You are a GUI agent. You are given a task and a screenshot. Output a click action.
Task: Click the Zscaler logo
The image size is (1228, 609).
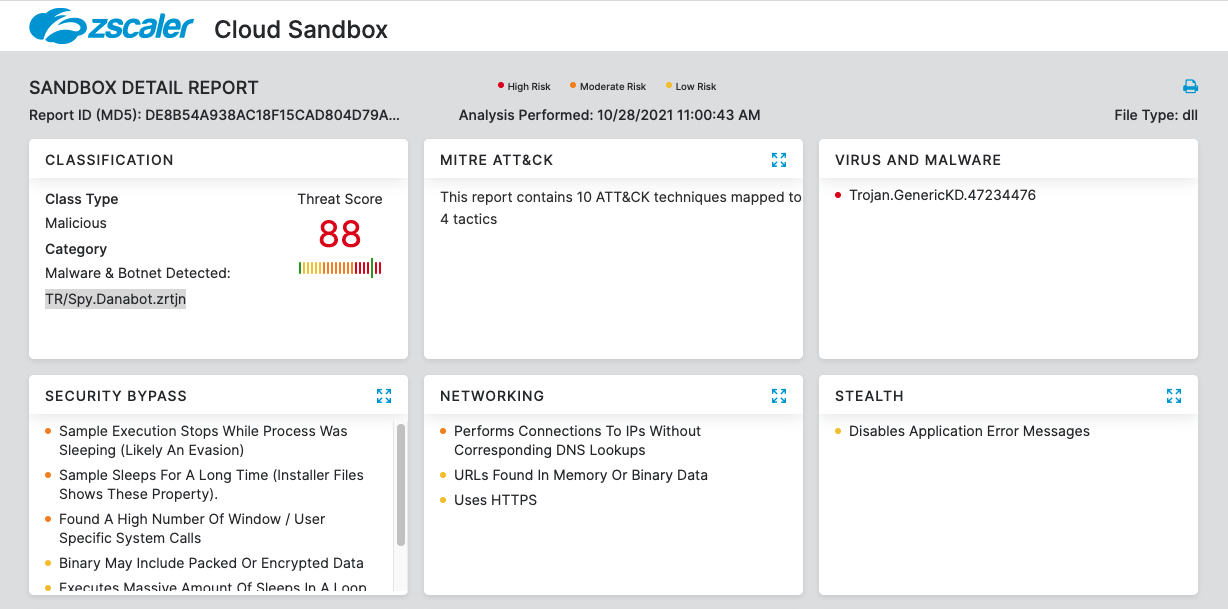point(111,27)
